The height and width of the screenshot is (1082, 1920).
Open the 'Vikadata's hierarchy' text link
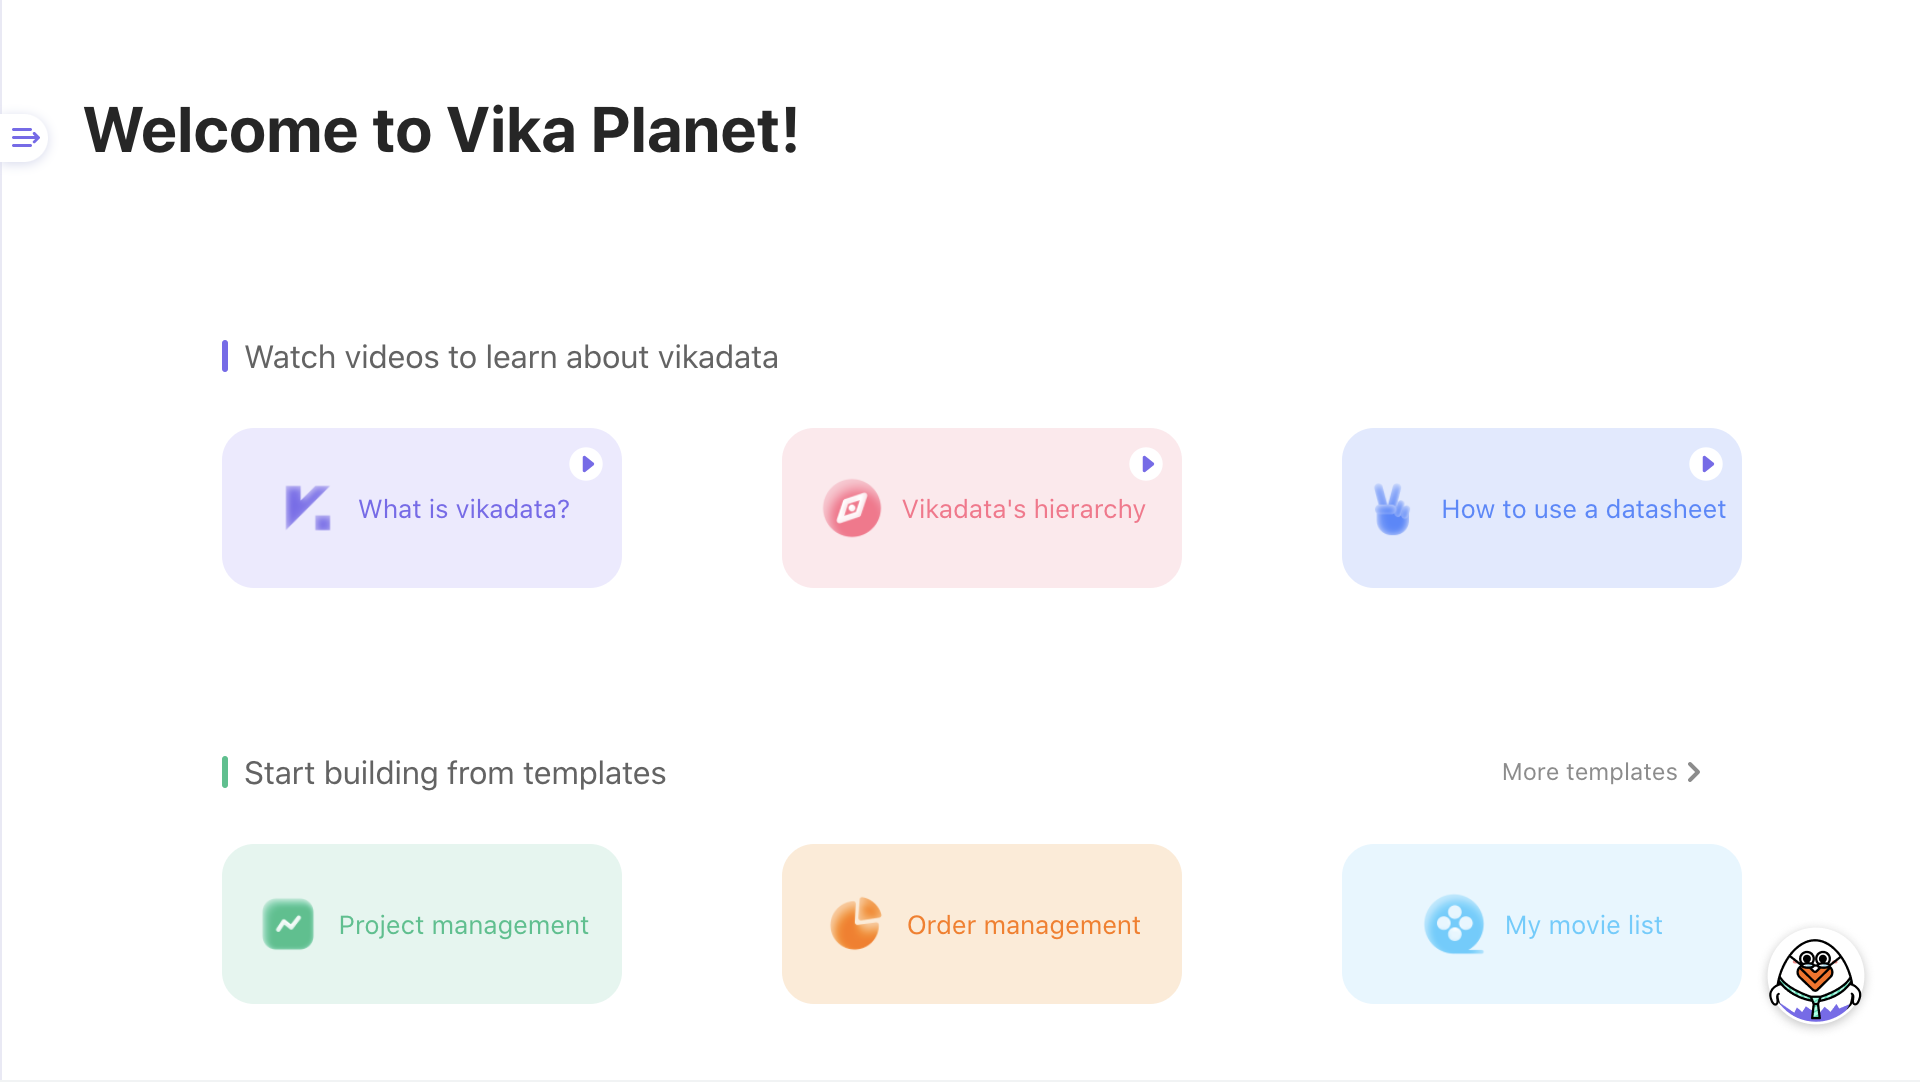[1023, 509]
